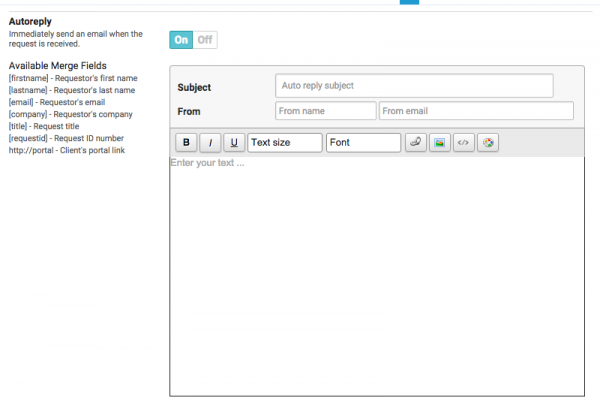600x413 pixels.
Task: Focus the From name field
Action: [326, 111]
